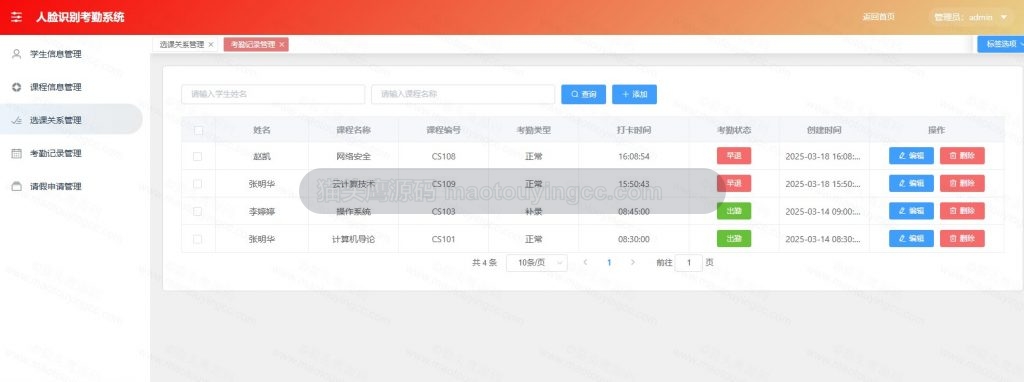Click the 课程信息管理 sidebar icon
Image resolution: width=1024 pixels, height=382 pixels.
click(x=17, y=87)
